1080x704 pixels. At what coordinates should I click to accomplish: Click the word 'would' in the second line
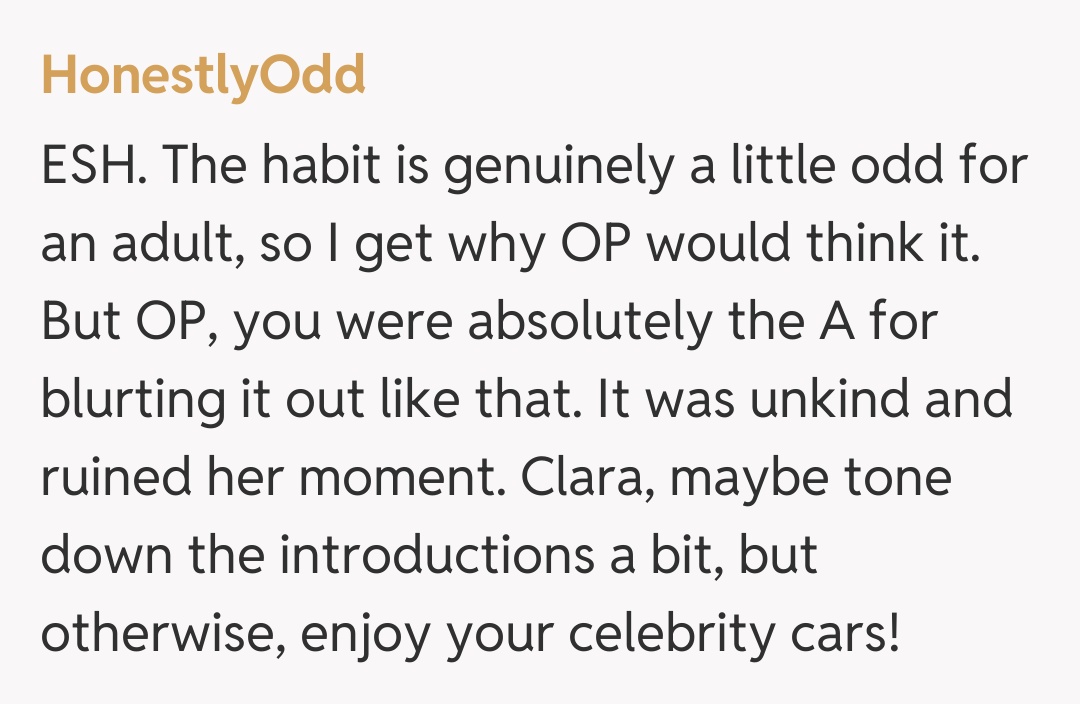pyautogui.click(x=709, y=246)
